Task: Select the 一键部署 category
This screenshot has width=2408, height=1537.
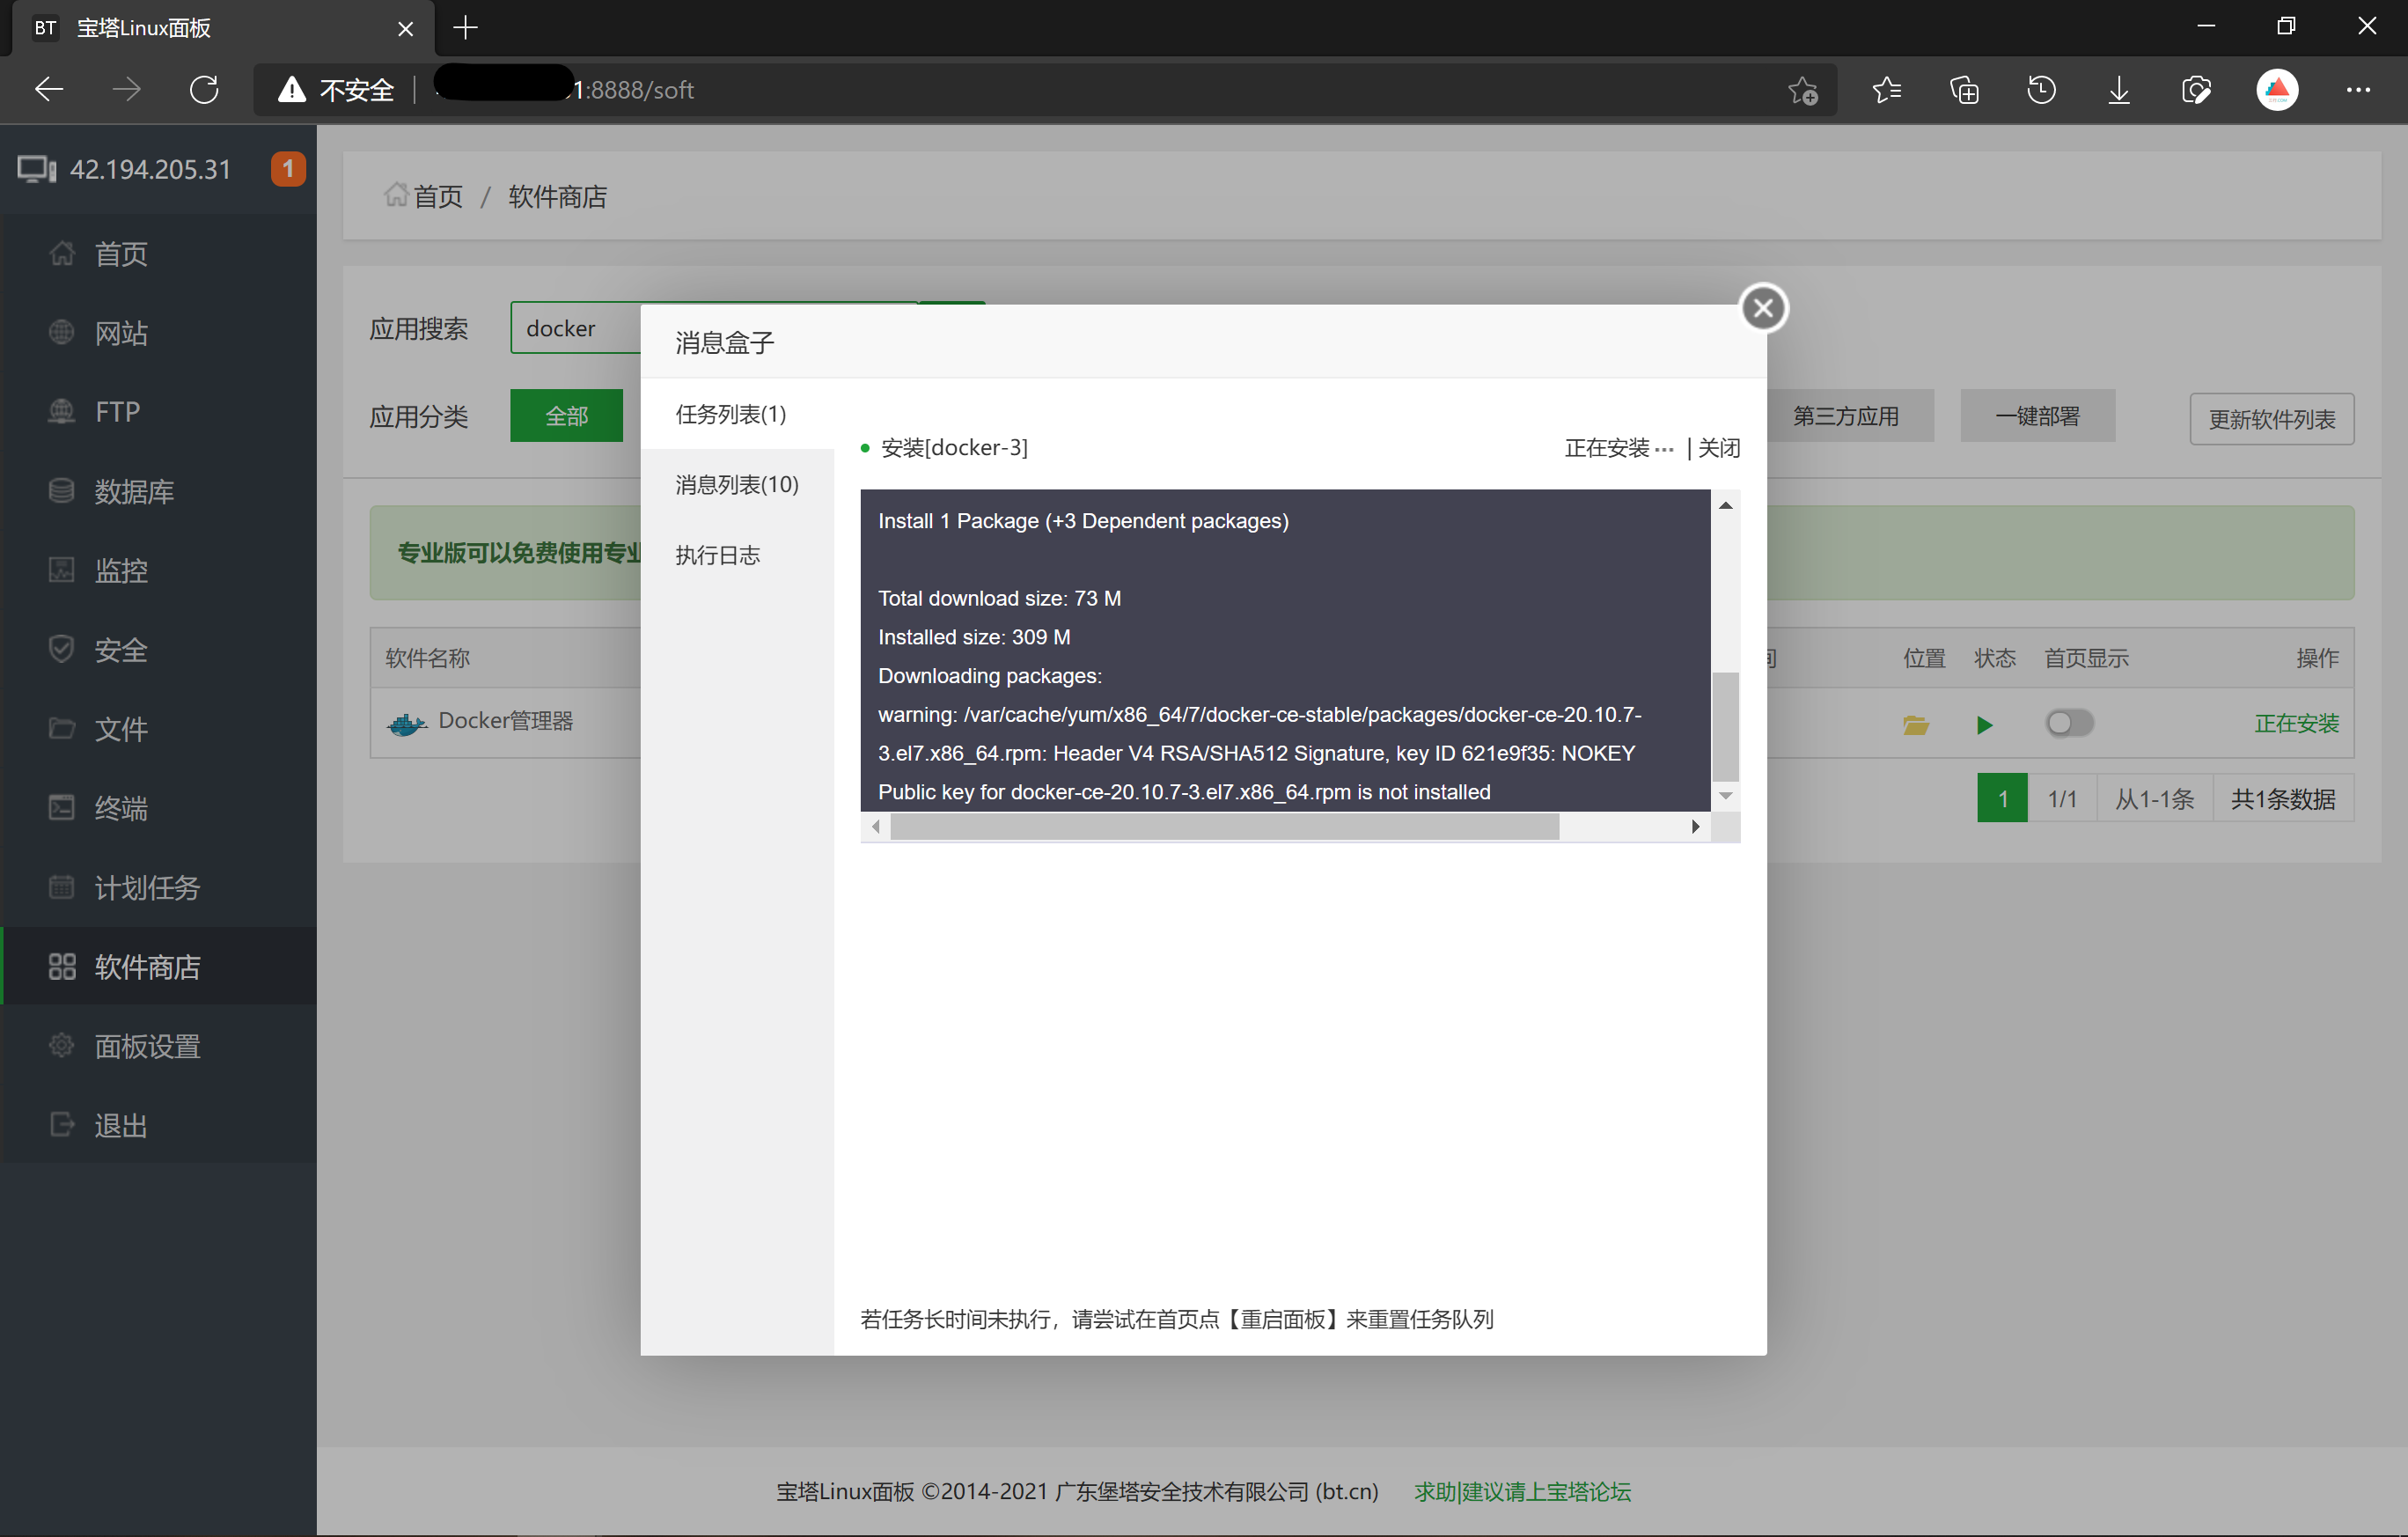Action: 2037,416
